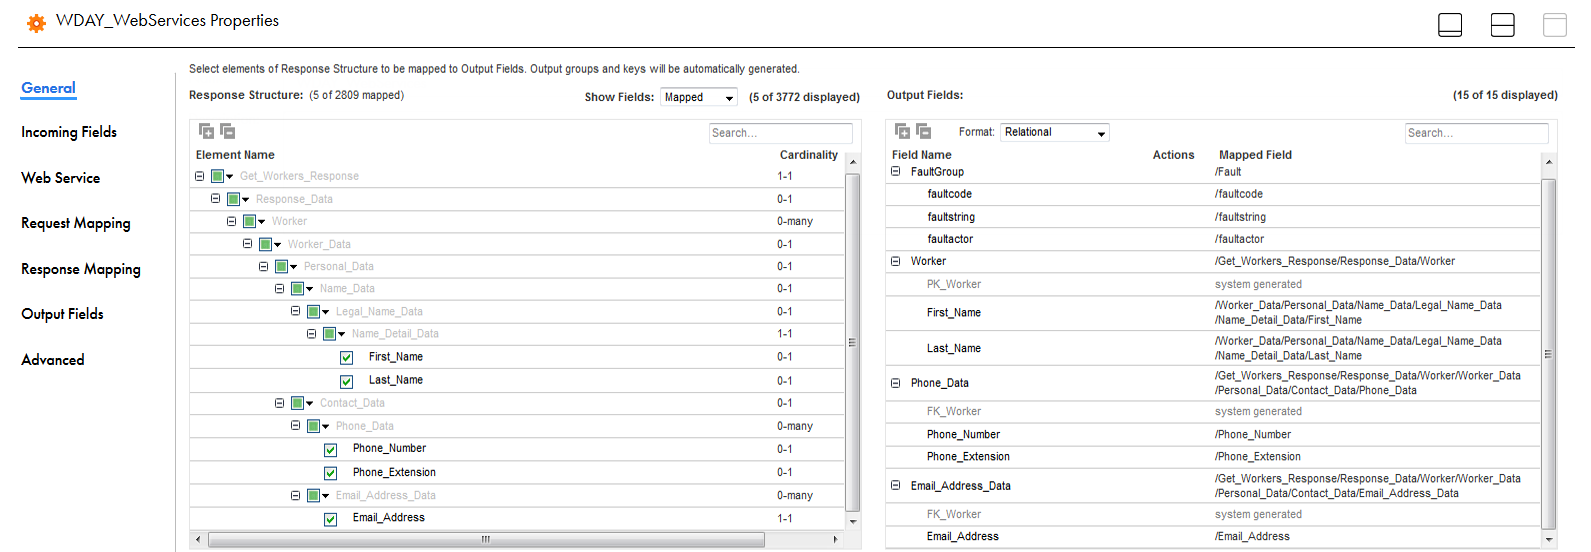
Task: Collapse Phone_Data group in Output Fields
Action: (x=896, y=383)
